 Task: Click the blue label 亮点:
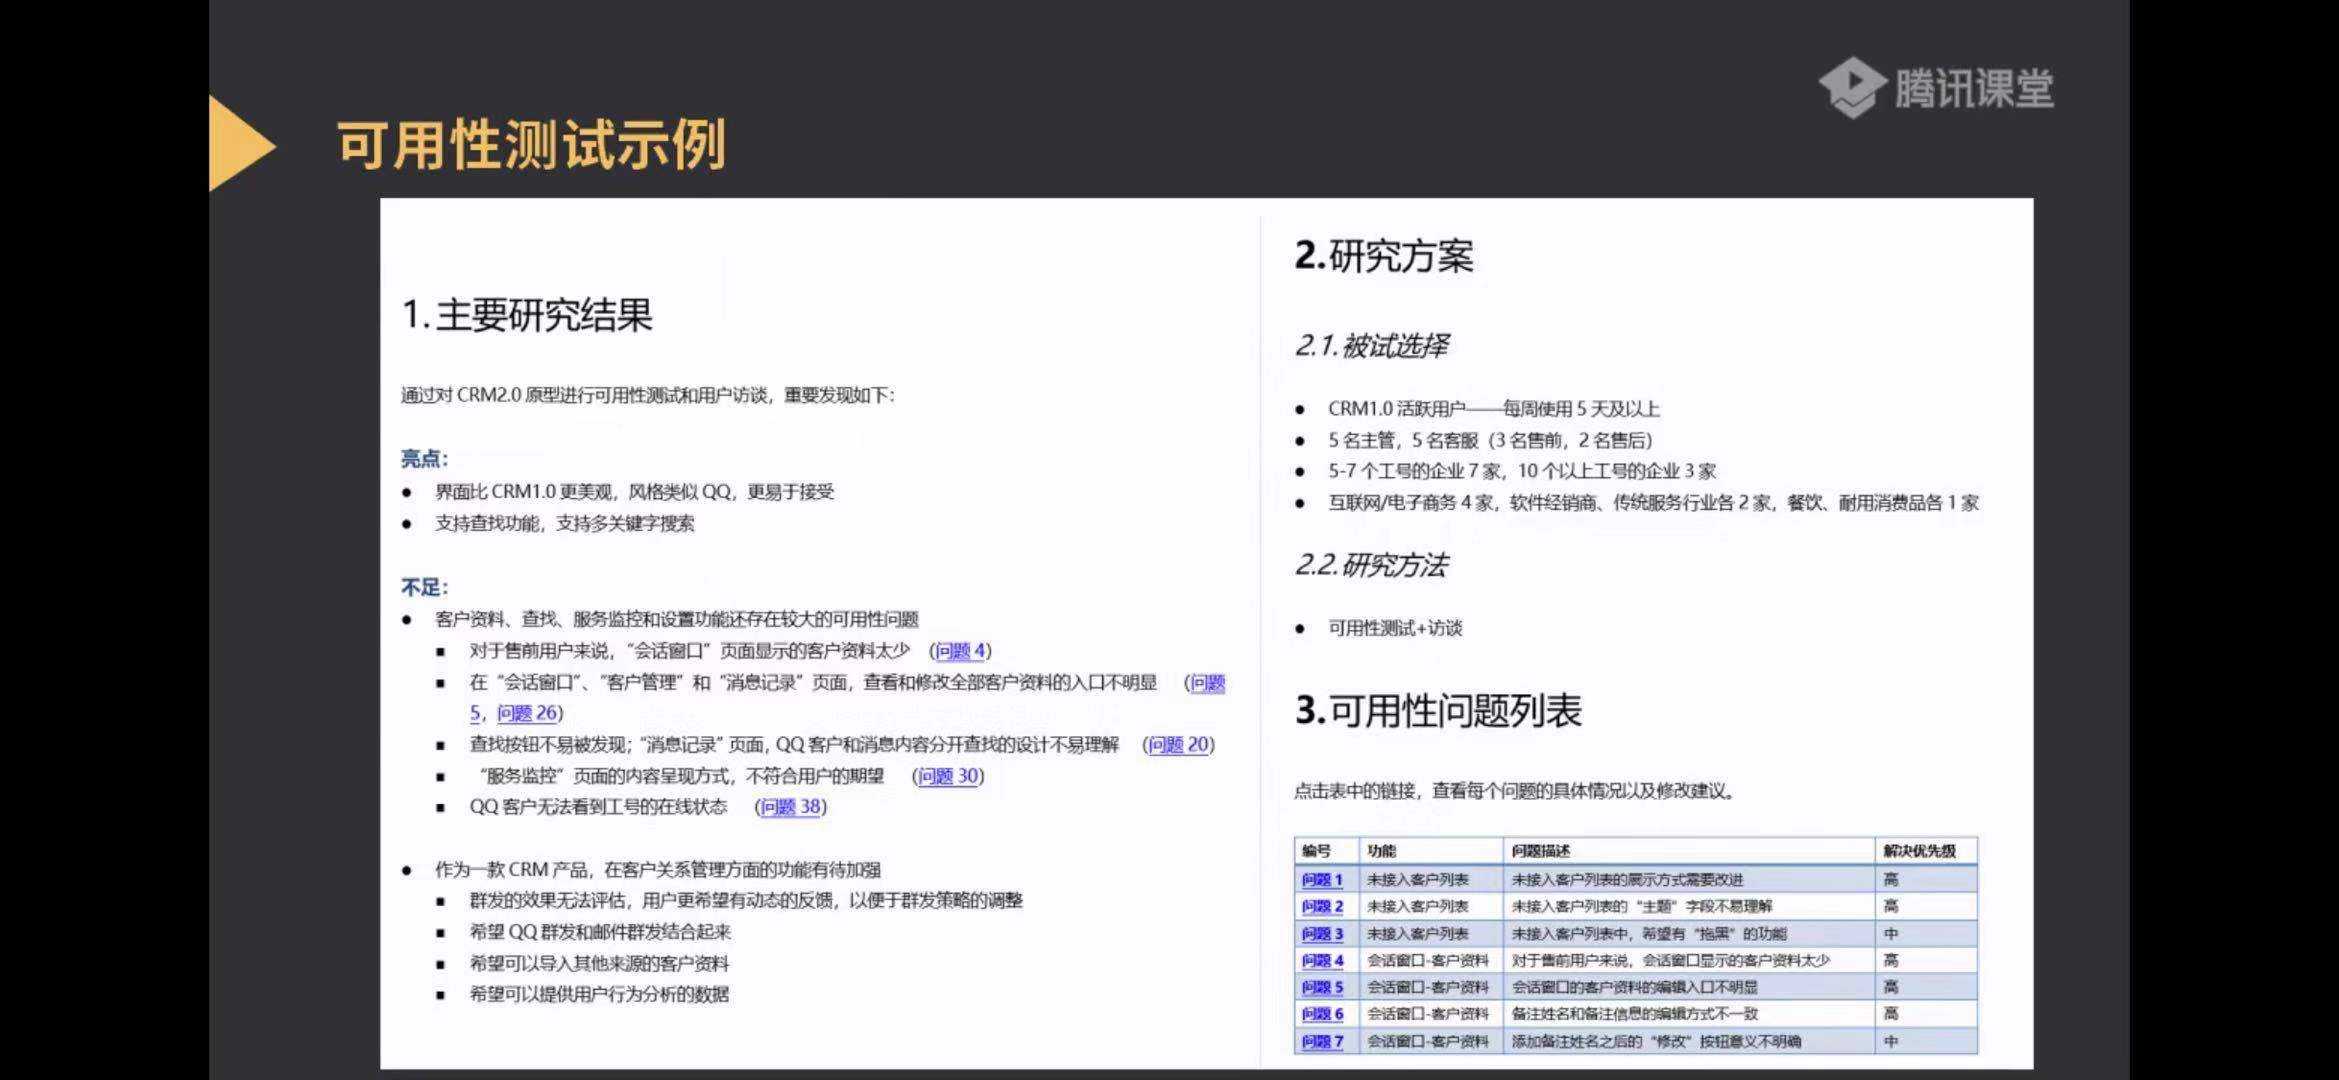click(425, 459)
